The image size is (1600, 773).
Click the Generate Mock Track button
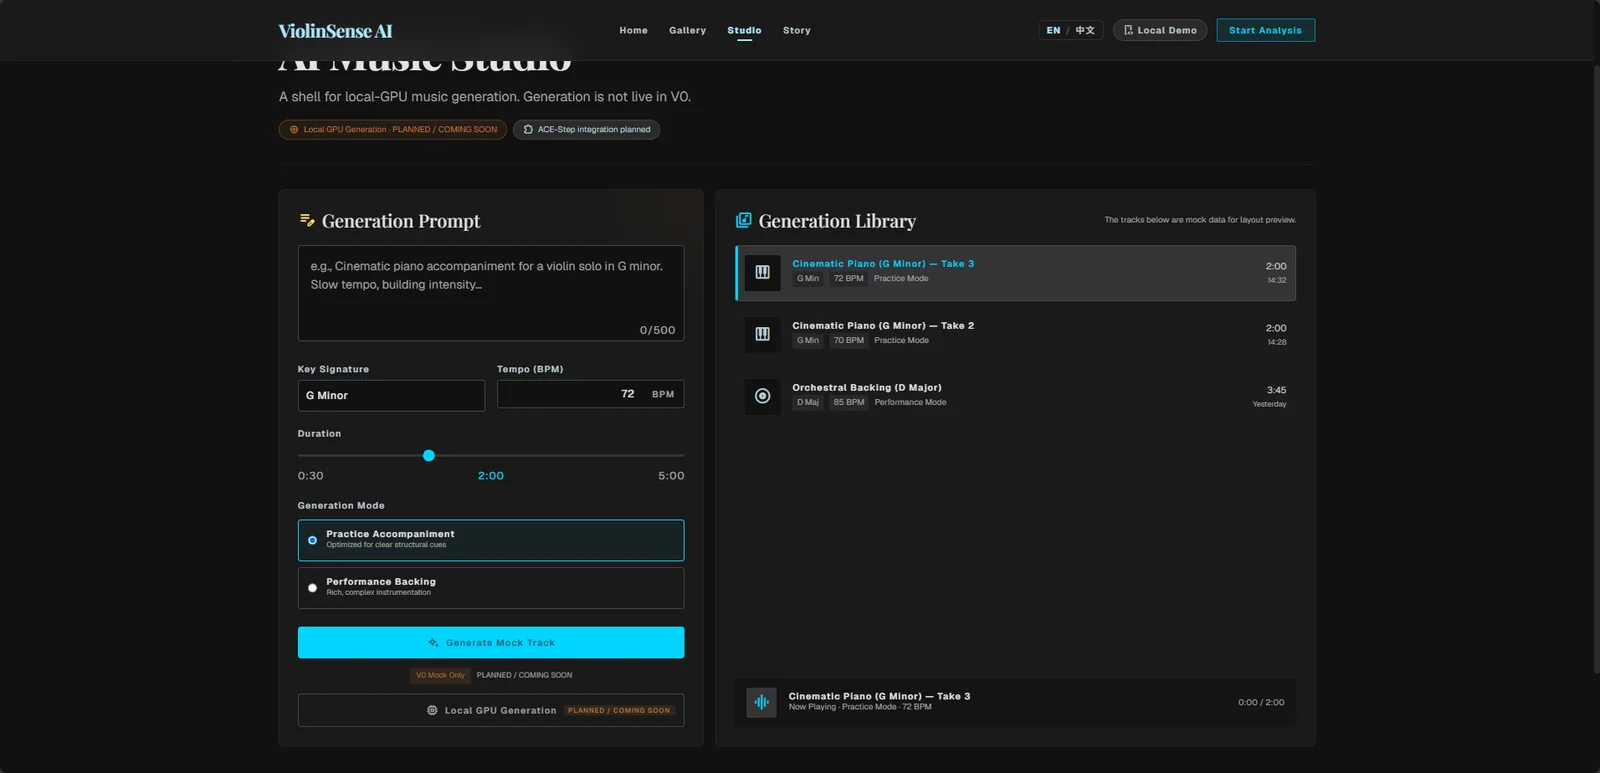[491, 643]
